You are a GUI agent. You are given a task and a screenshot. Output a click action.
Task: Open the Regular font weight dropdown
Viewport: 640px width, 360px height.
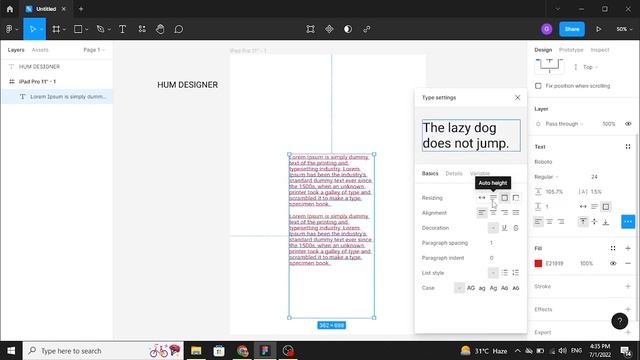click(546, 177)
